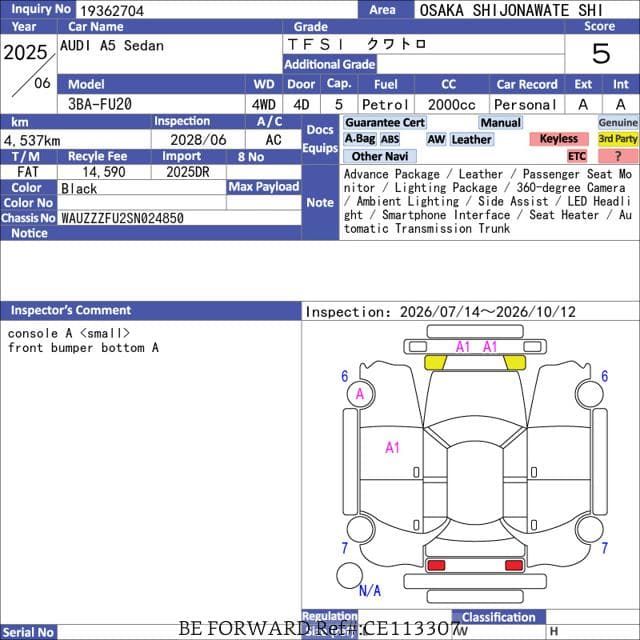Select the Notice label
Screen dimensions: 640x640
[x=29, y=233]
